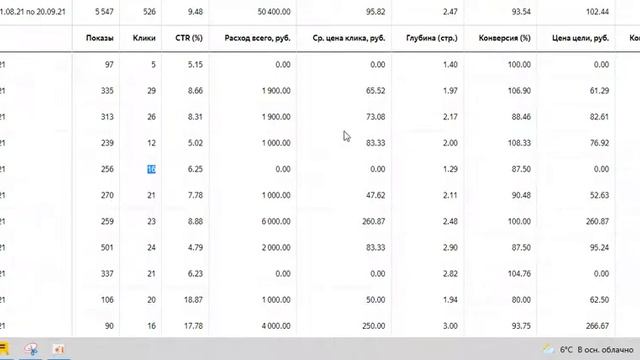Click the impressions cell '337'

click(107, 273)
